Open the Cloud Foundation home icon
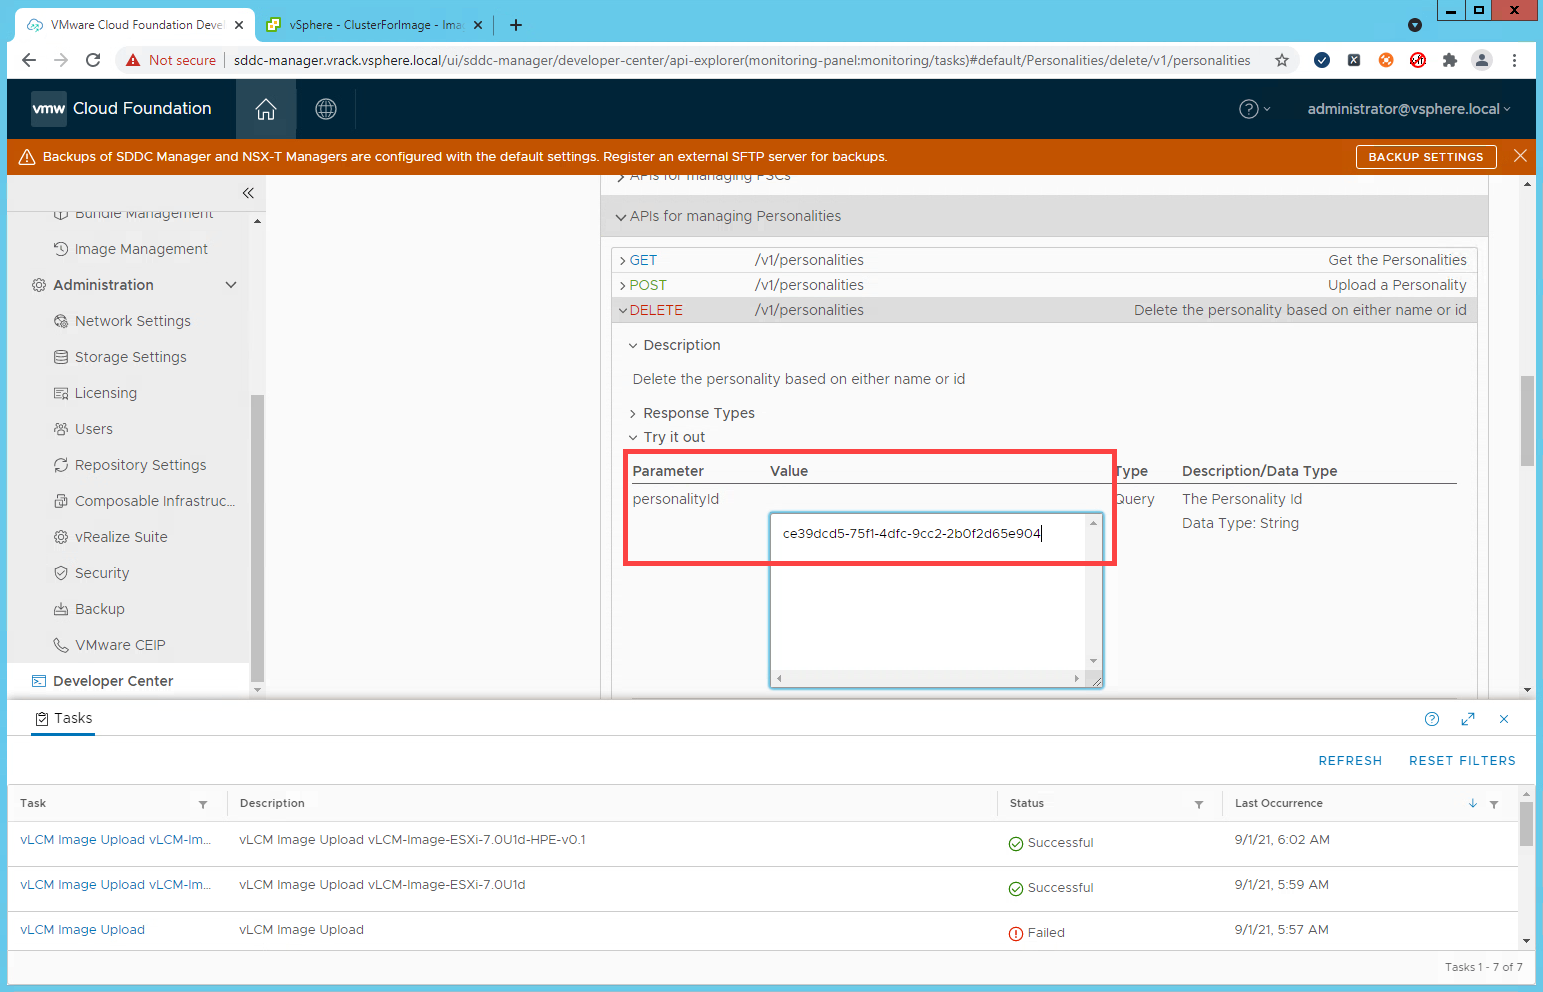1543x992 pixels. [266, 109]
